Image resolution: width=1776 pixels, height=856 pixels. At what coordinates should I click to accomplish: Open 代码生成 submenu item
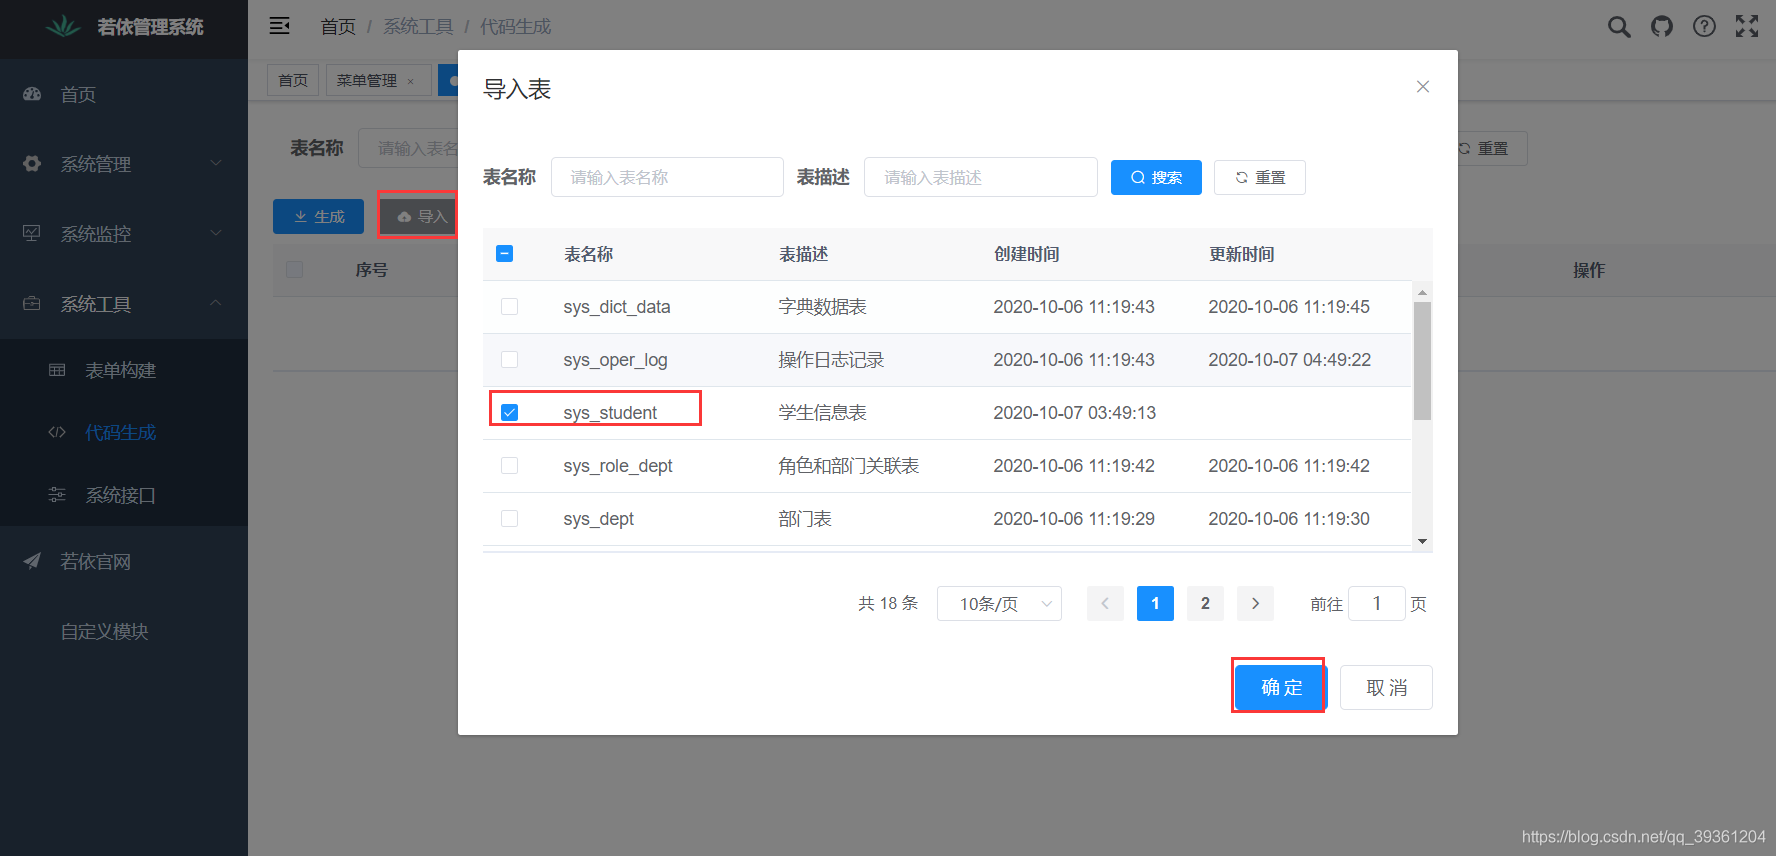[124, 432]
